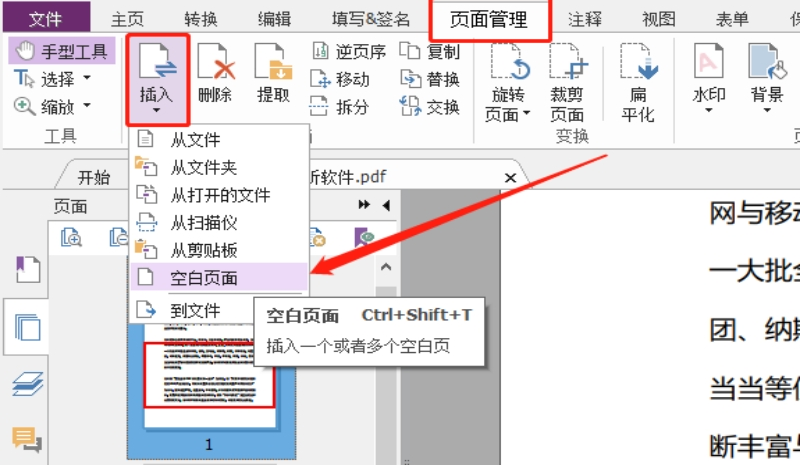Image resolution: width=800 pixels, height=465 pixels.
Task: Click the 选择 text selection tool
Action: tap(45, 79)
